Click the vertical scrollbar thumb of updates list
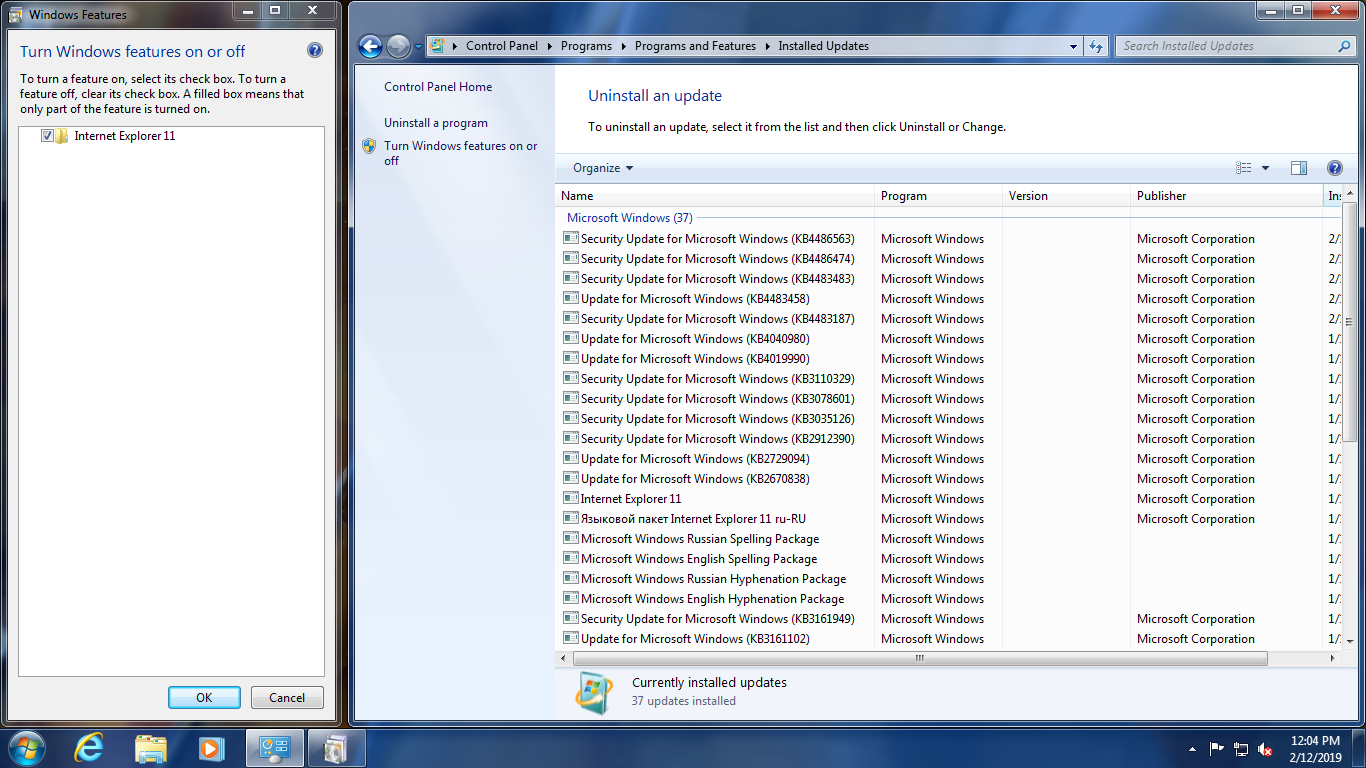 point(1349,321)
